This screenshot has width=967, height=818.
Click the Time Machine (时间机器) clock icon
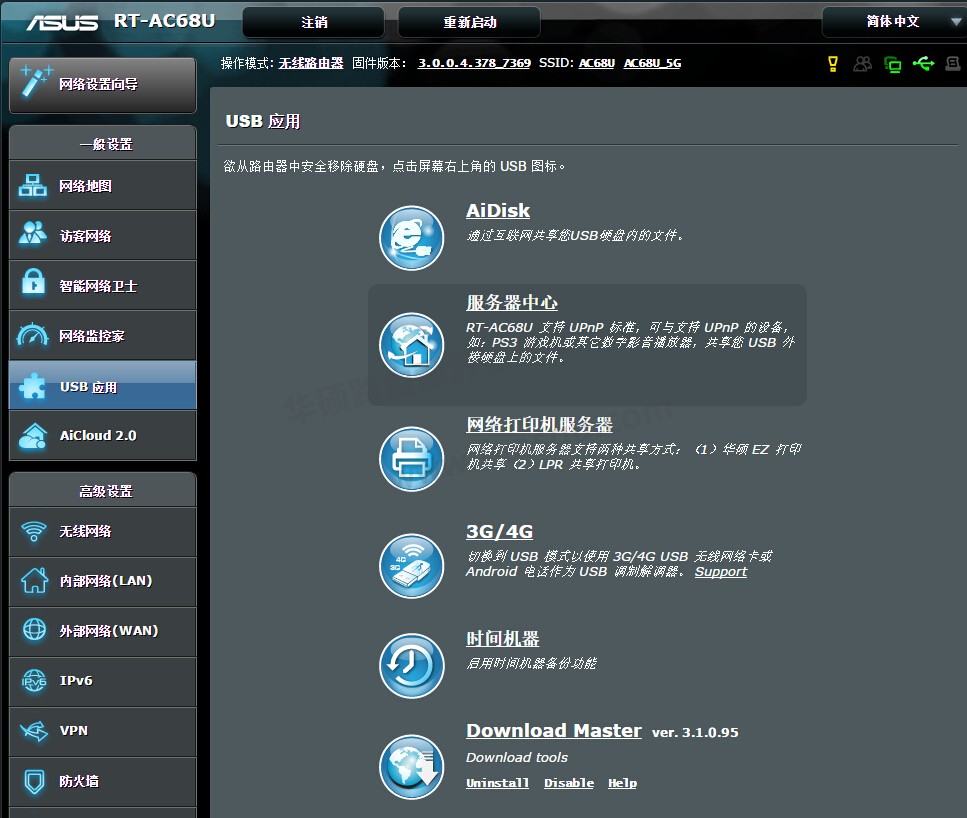411,666
